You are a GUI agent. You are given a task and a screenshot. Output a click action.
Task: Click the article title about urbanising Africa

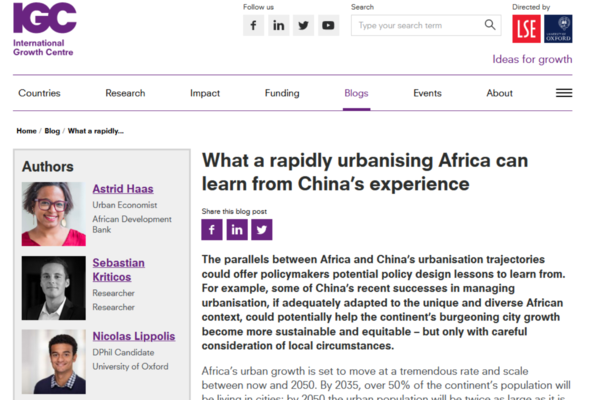click(365, 172)
